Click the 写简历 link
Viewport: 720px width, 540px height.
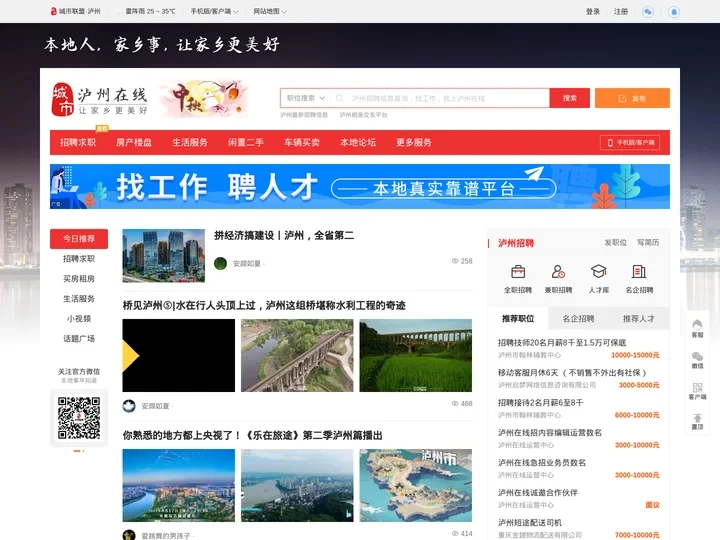648,242
